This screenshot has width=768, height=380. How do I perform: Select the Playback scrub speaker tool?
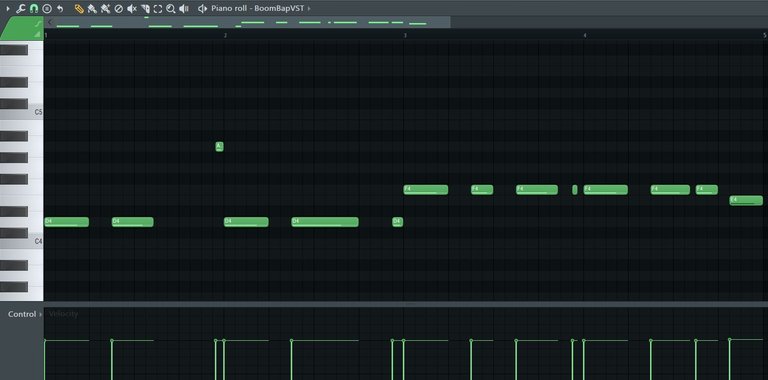coord(184,8)
